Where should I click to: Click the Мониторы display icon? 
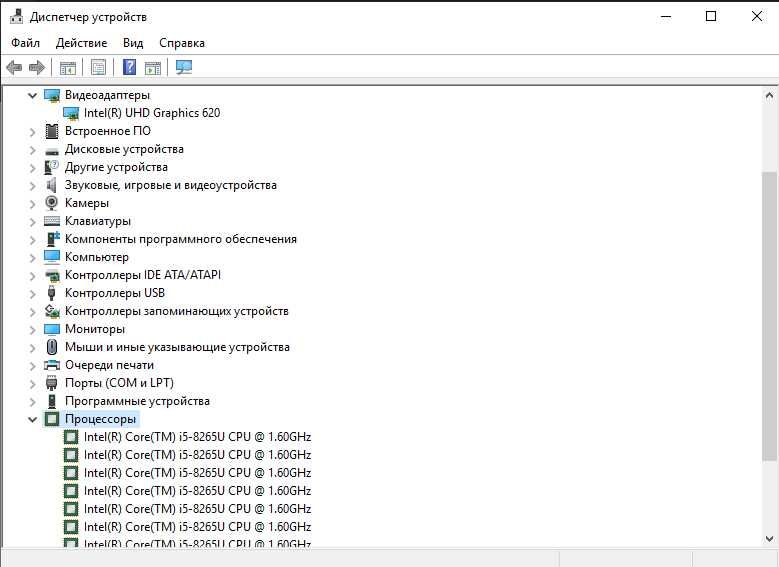pos(52,329)
